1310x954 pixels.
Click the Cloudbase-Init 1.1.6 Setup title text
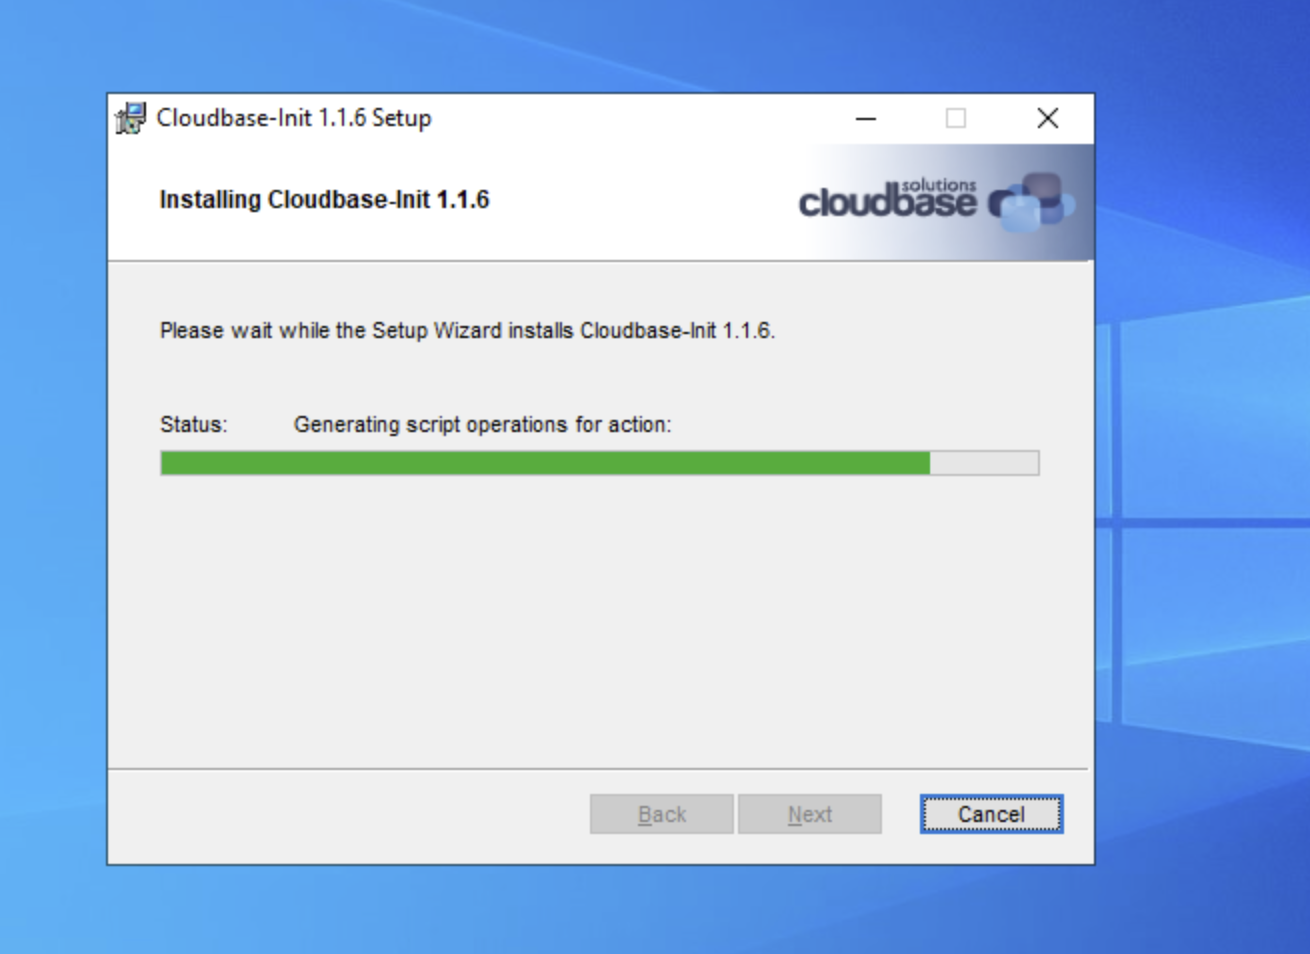coord(294,118)
